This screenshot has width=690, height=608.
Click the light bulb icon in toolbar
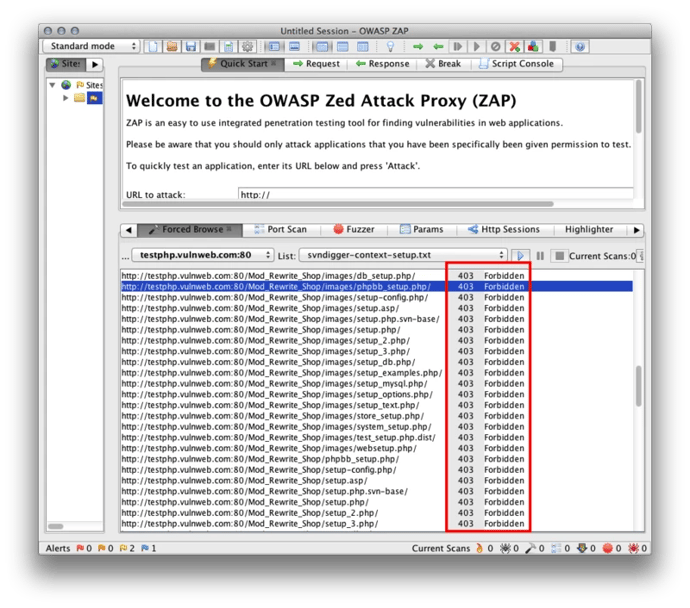click(390, 46)
